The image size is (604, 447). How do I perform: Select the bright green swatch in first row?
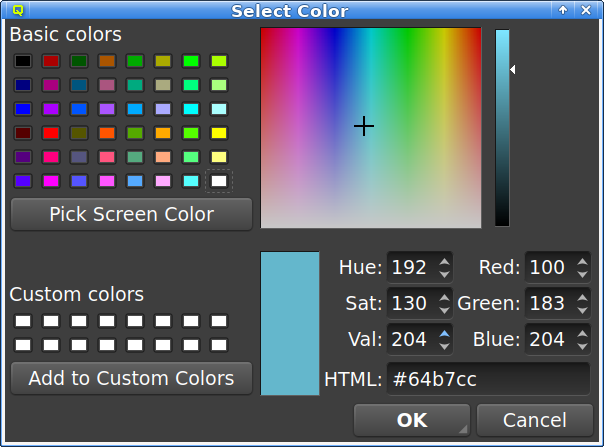(x=191, y=61)
